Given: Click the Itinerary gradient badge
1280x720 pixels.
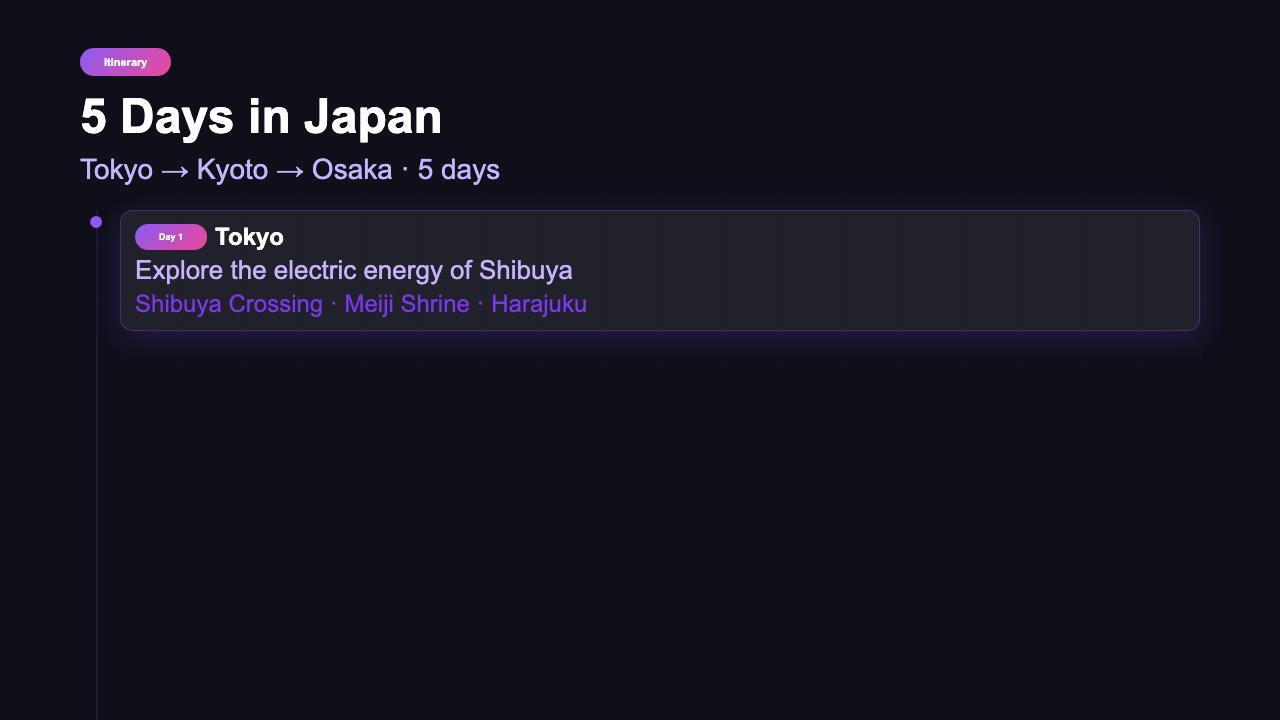Looking at the screenshot, I should [x=125, y=62].
